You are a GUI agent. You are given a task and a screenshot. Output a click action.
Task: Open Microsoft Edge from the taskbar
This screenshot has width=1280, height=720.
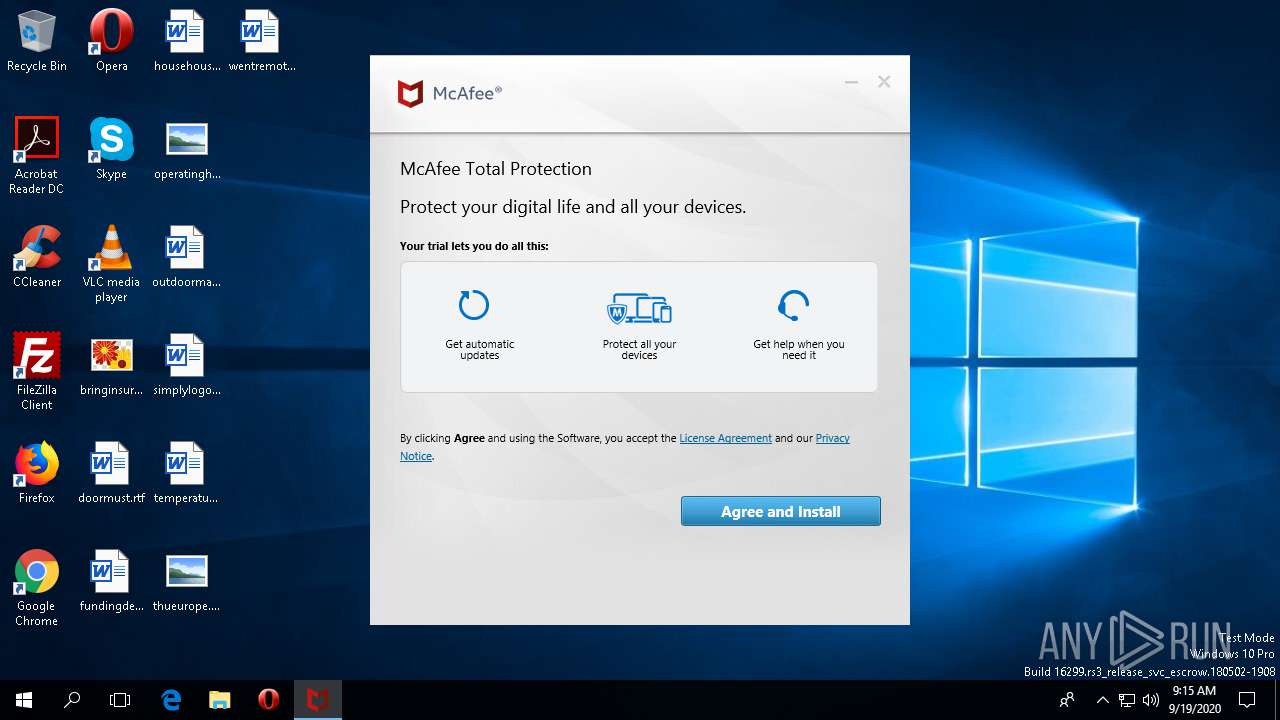coord(171,700)
